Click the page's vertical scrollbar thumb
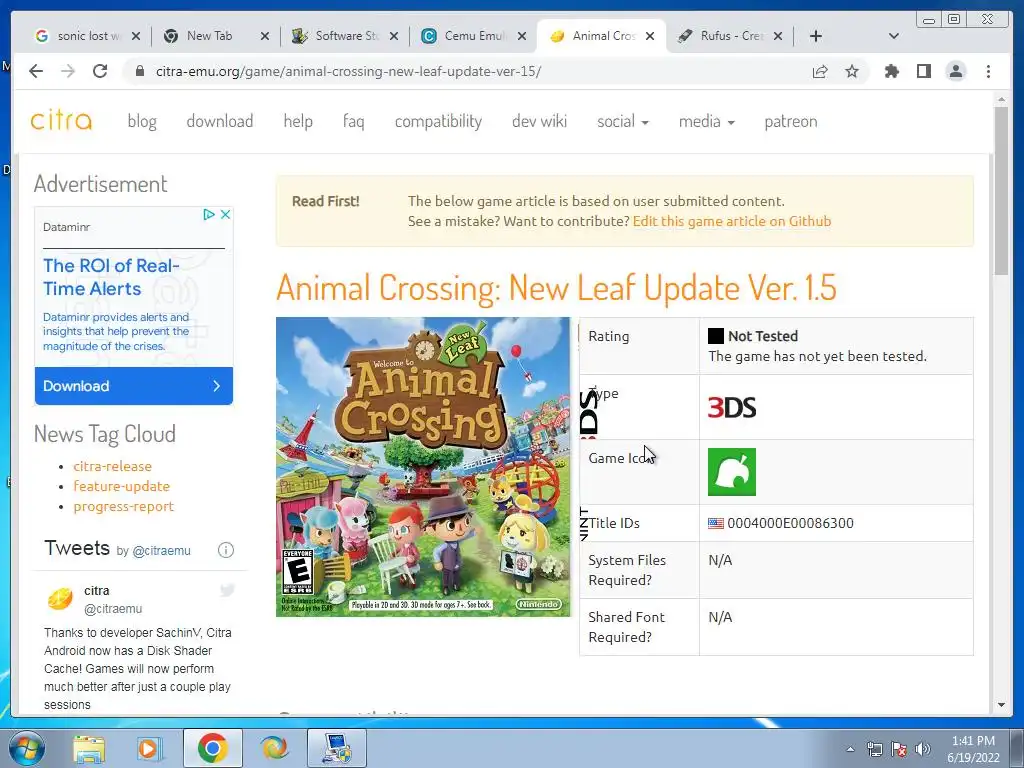 [x=1001, y=191]
